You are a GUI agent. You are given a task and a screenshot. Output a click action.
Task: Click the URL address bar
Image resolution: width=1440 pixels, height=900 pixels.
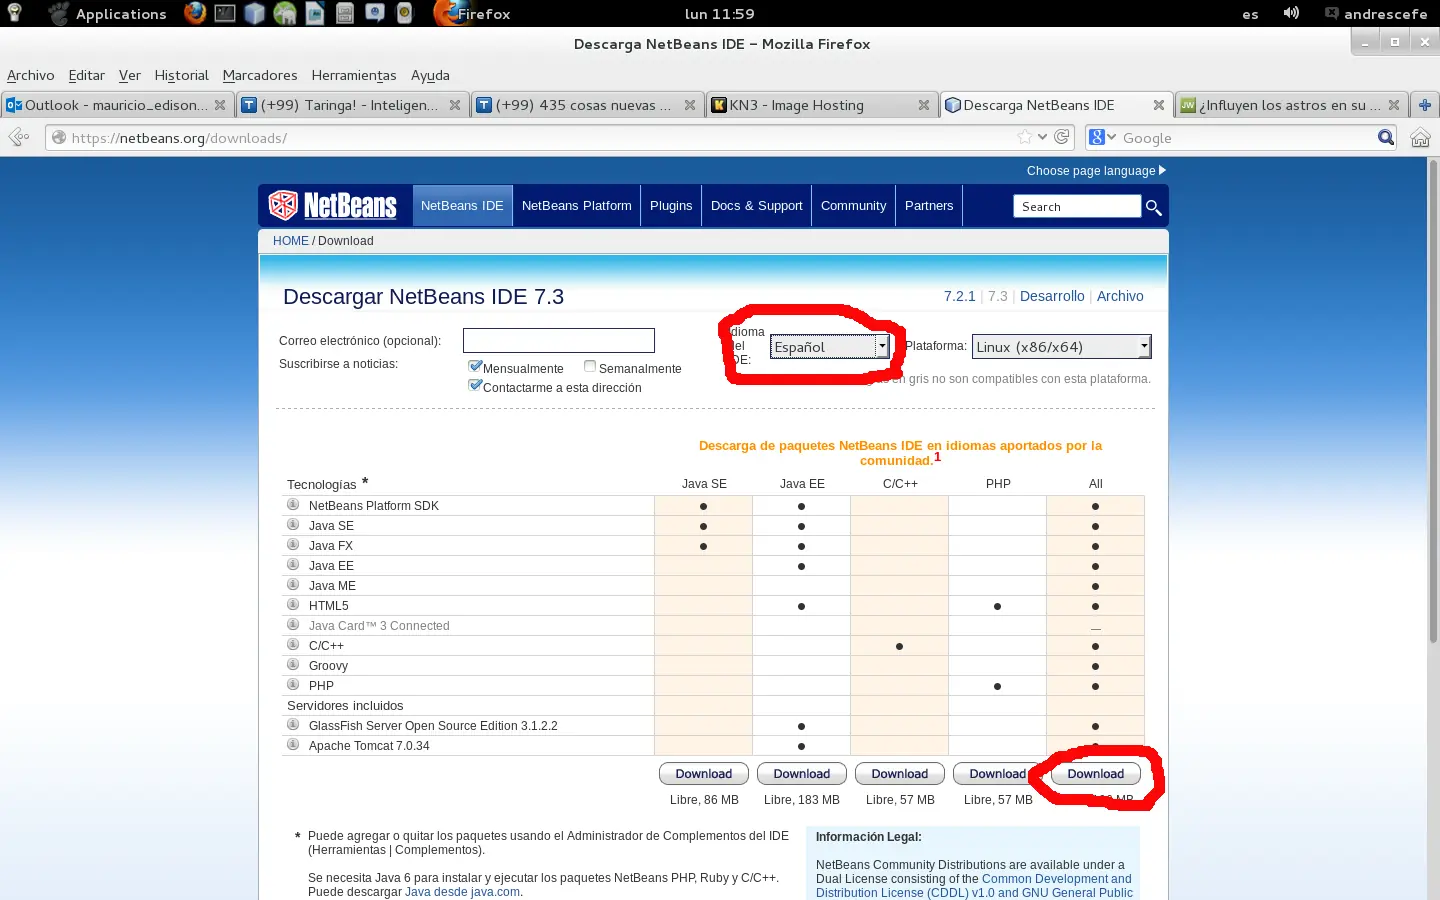[560, 137]
